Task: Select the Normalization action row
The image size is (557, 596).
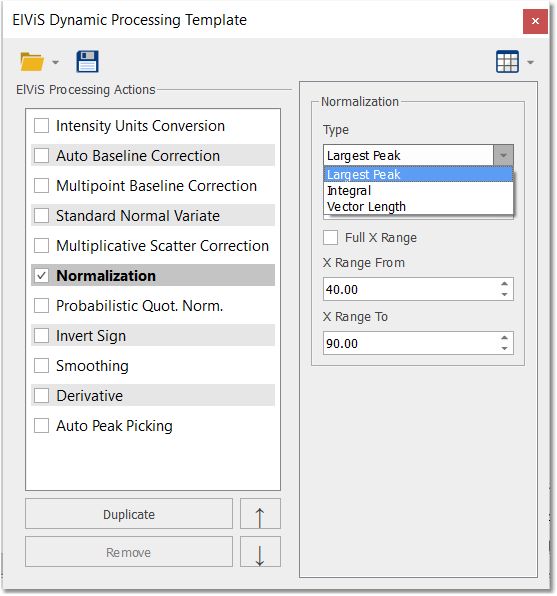Action: (153, 276)
